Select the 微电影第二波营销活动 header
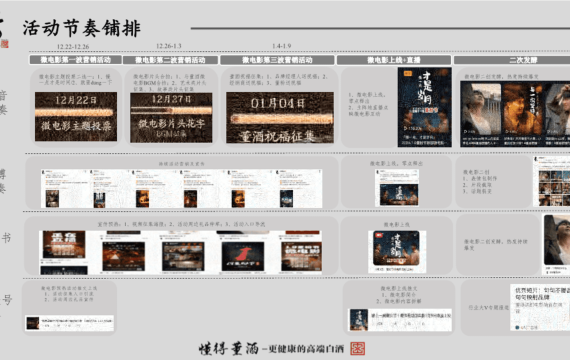Image resolution: width=570 pixels, height=360 pixels. (170, 60)
